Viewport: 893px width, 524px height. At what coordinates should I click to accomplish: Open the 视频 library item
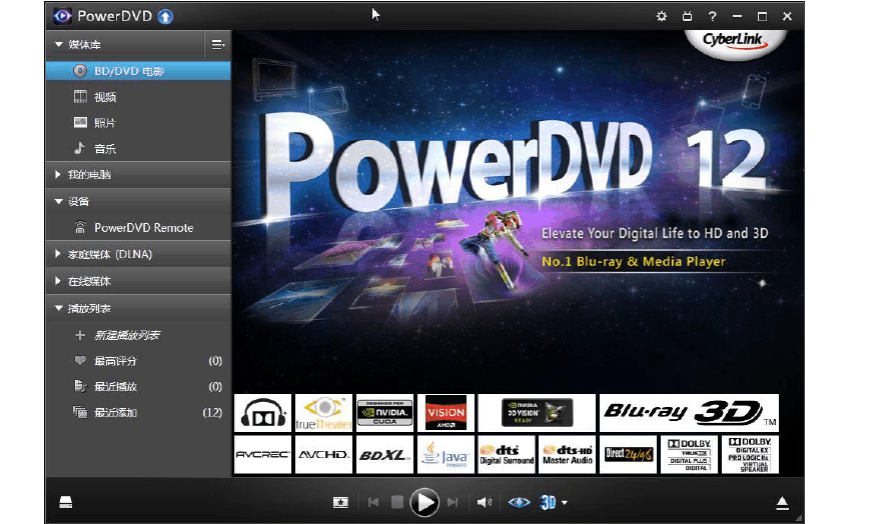pos(105,97)
